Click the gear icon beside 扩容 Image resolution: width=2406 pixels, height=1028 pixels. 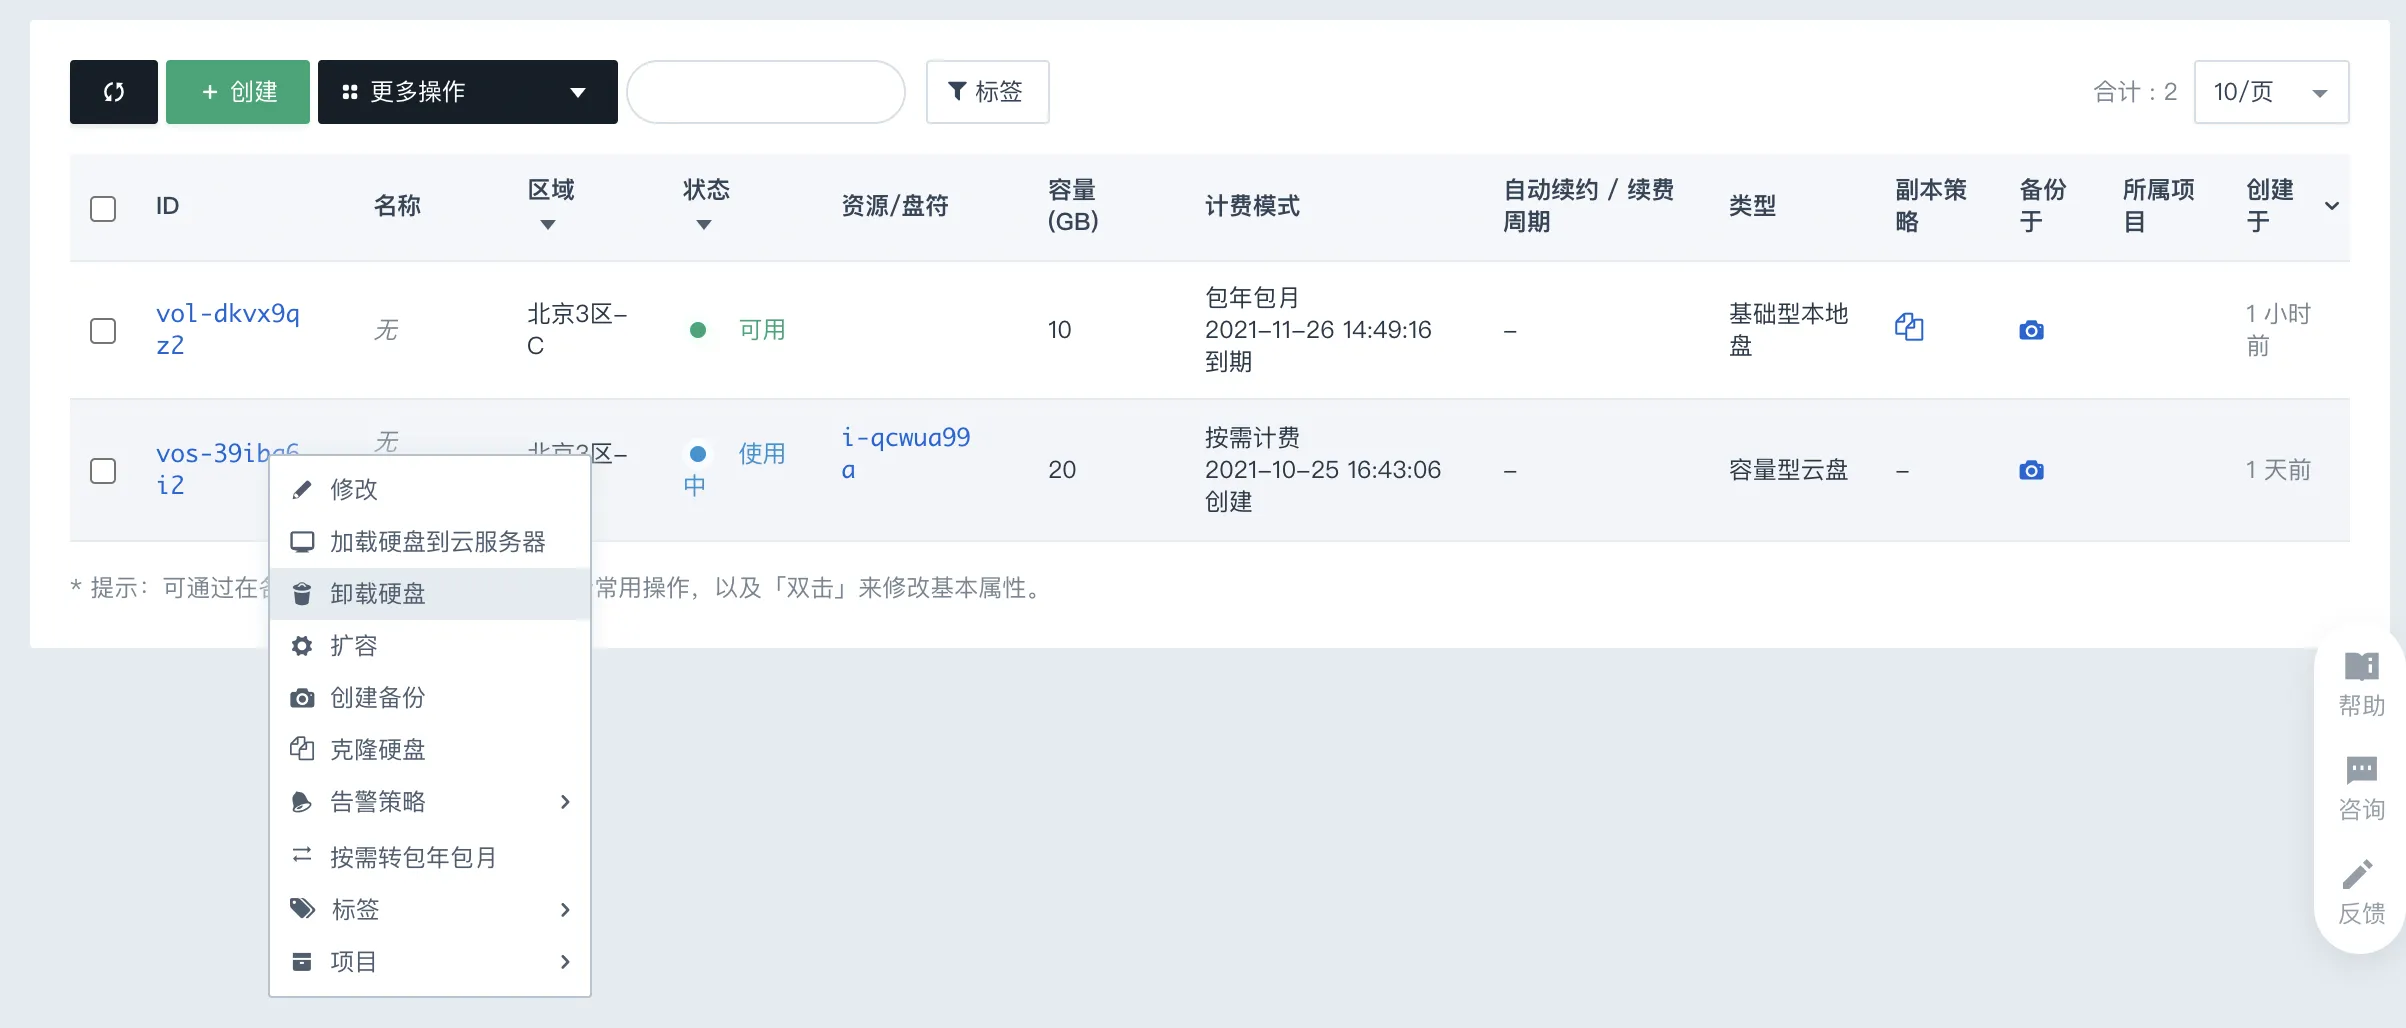point(301,646)
